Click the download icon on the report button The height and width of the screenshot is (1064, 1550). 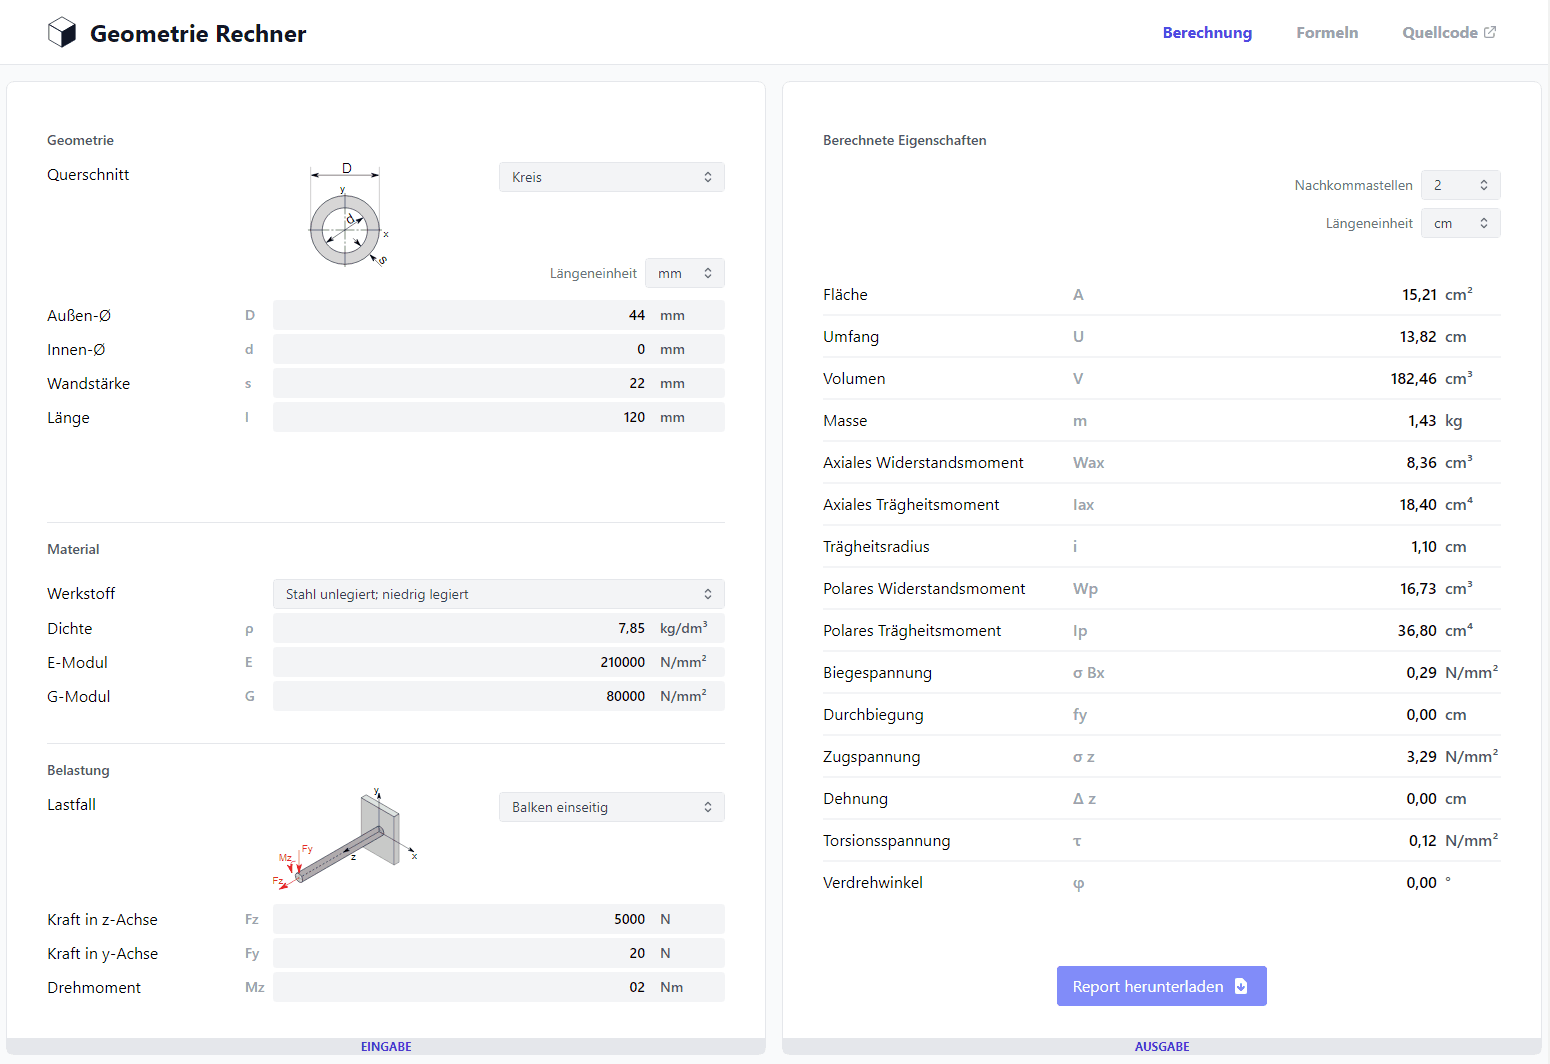tap(1241, 986)
